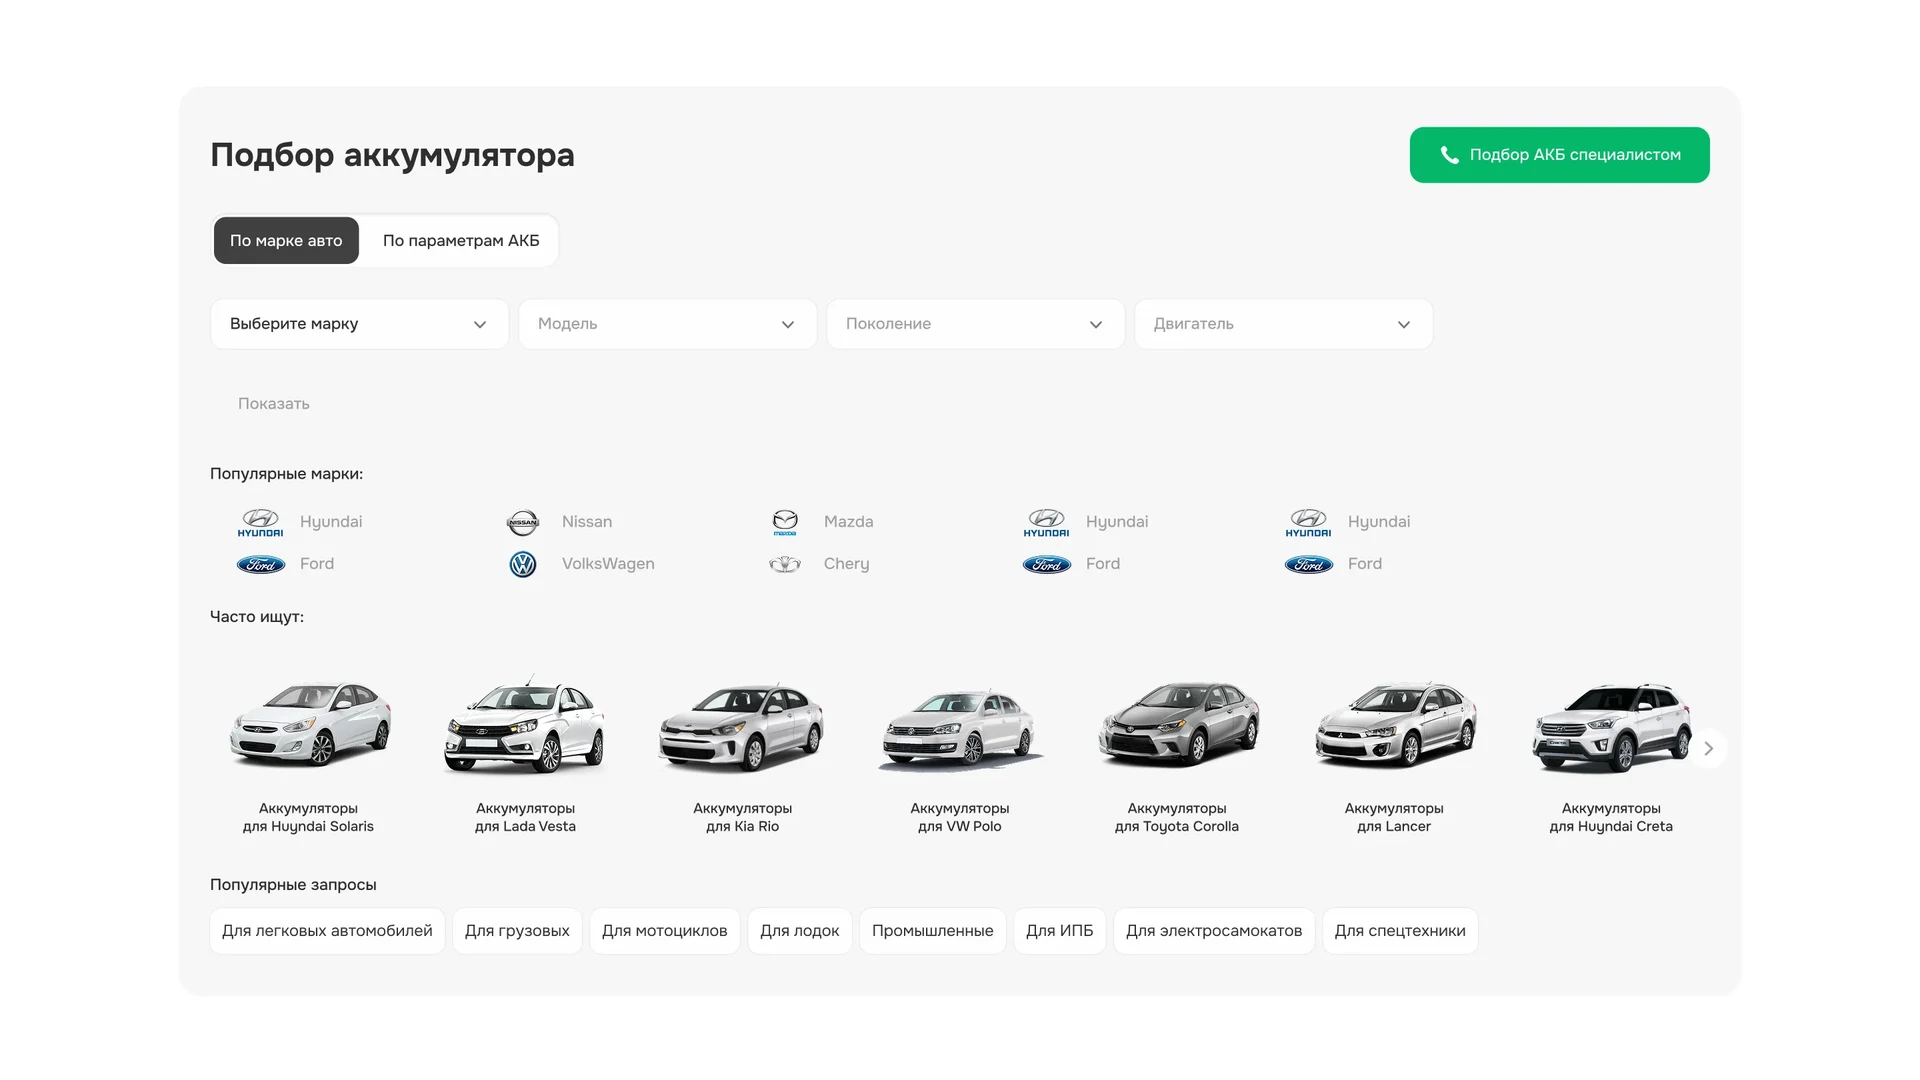The image size is (1920, 1080).
Task: Open Hyundai Creta car thumbnail
Action: coord(1611,727)
